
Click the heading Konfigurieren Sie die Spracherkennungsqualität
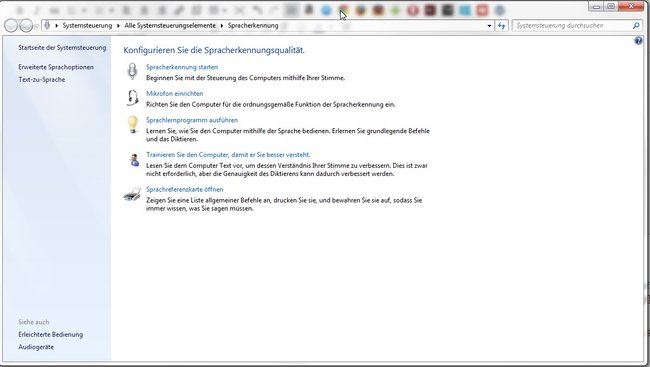pyautogui.click(x=214, y=51)
